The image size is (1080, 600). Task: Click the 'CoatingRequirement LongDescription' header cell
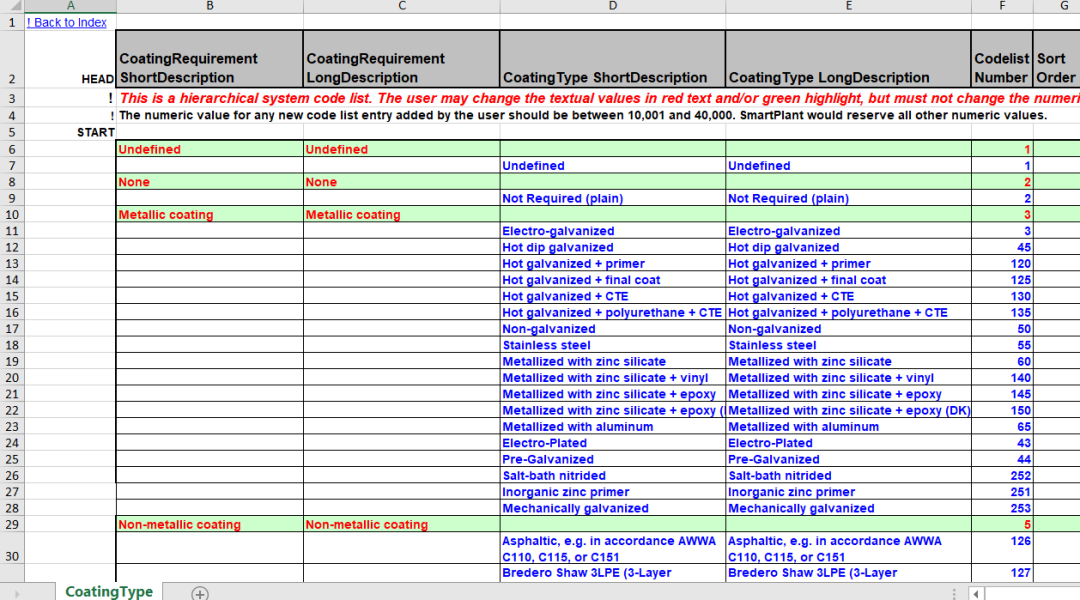point(402,59)
